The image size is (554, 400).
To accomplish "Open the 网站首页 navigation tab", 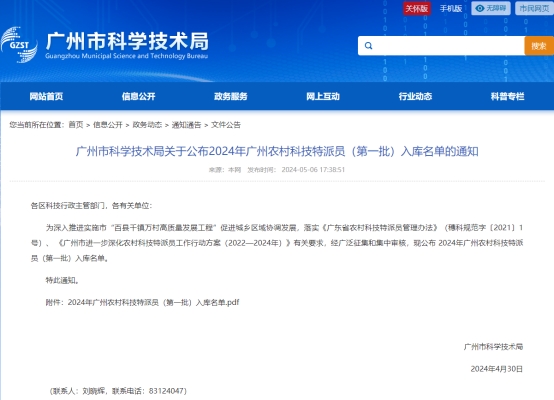I will pyautogui.click(x=46, y=96).
